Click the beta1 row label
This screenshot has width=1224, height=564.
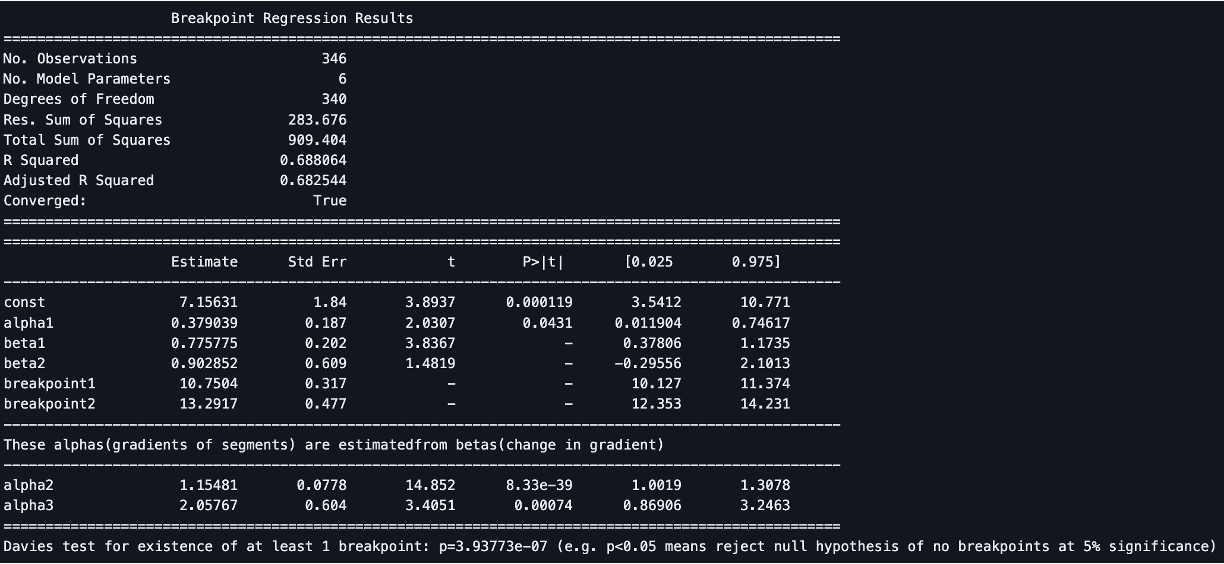click(x=24, y=343)
